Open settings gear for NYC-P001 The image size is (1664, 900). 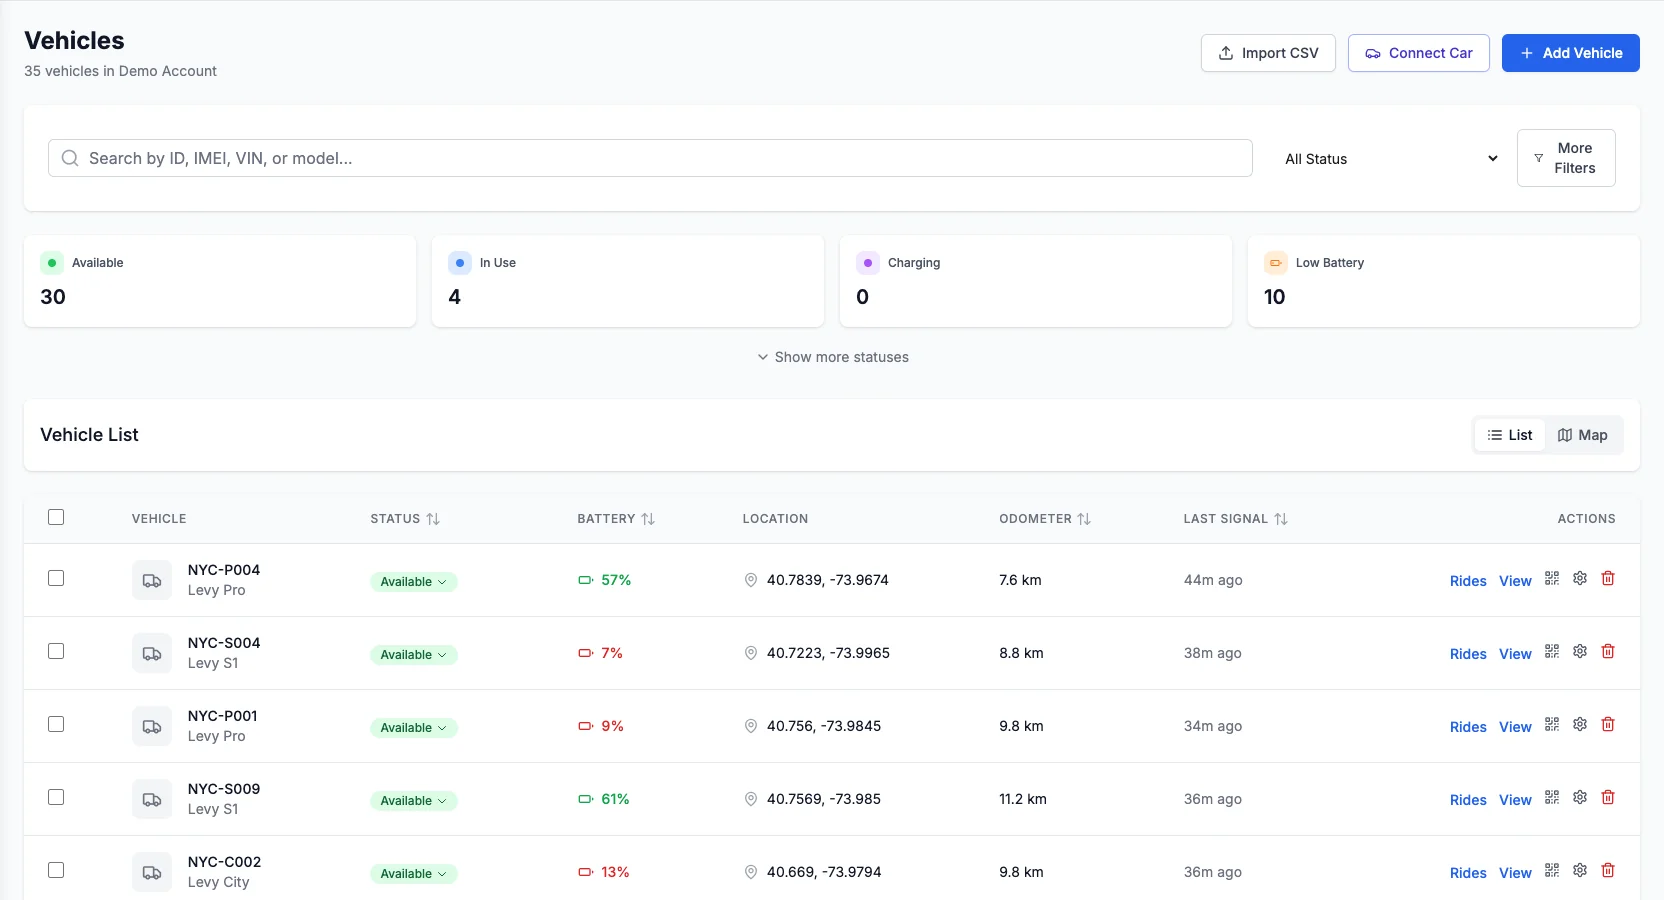tap(1580, 724)
